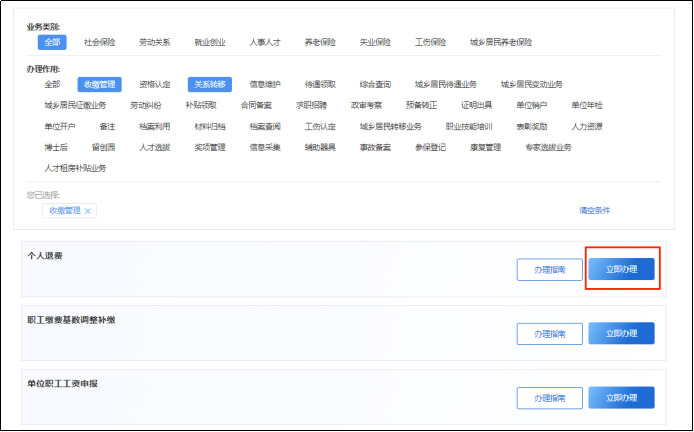
Task: Click 立即办理 for 职工缴费基数调整补缴
Action: pyautogui.click(x=621, y=334)
